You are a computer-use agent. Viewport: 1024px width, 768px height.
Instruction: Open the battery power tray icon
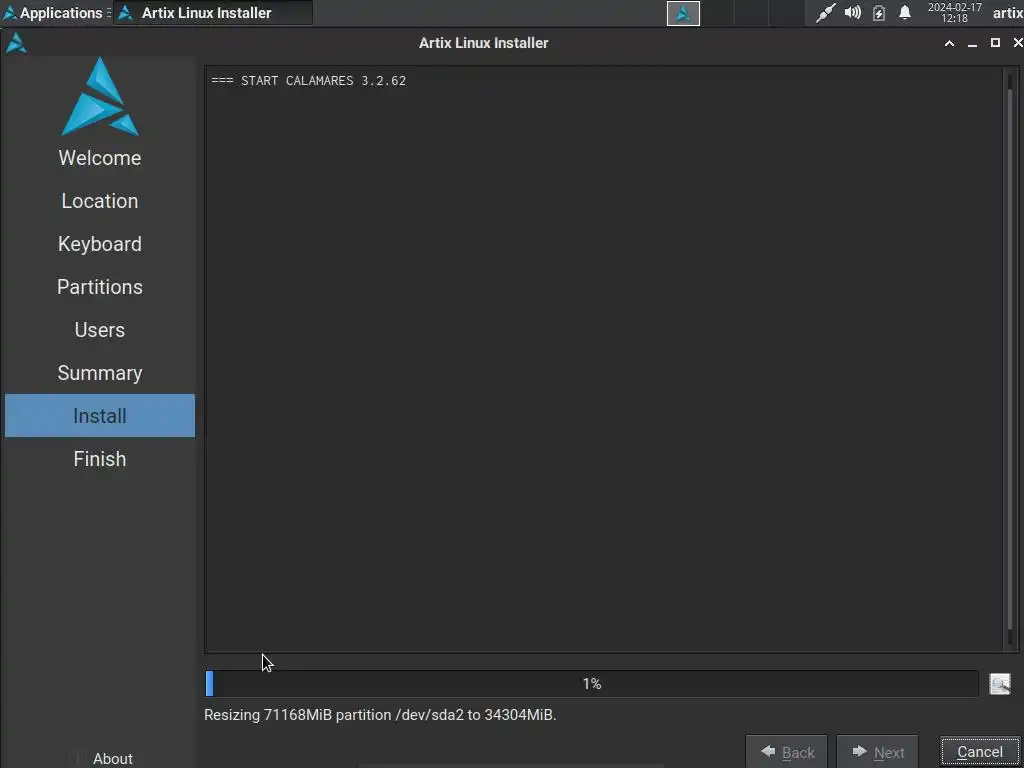[x=879, y=12]
